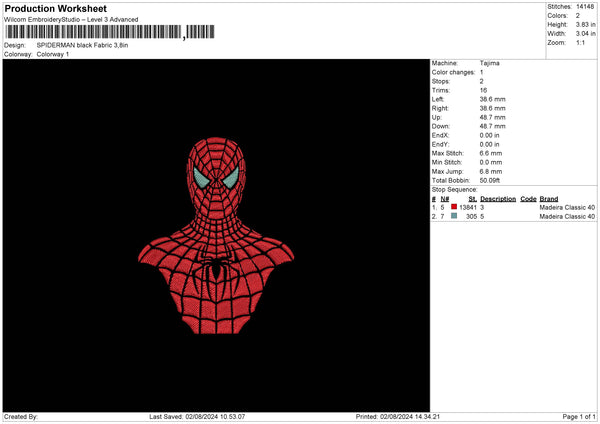Click the Machine value Tajima
This screenshot has height=424, width=600.
tap(489, 62)
